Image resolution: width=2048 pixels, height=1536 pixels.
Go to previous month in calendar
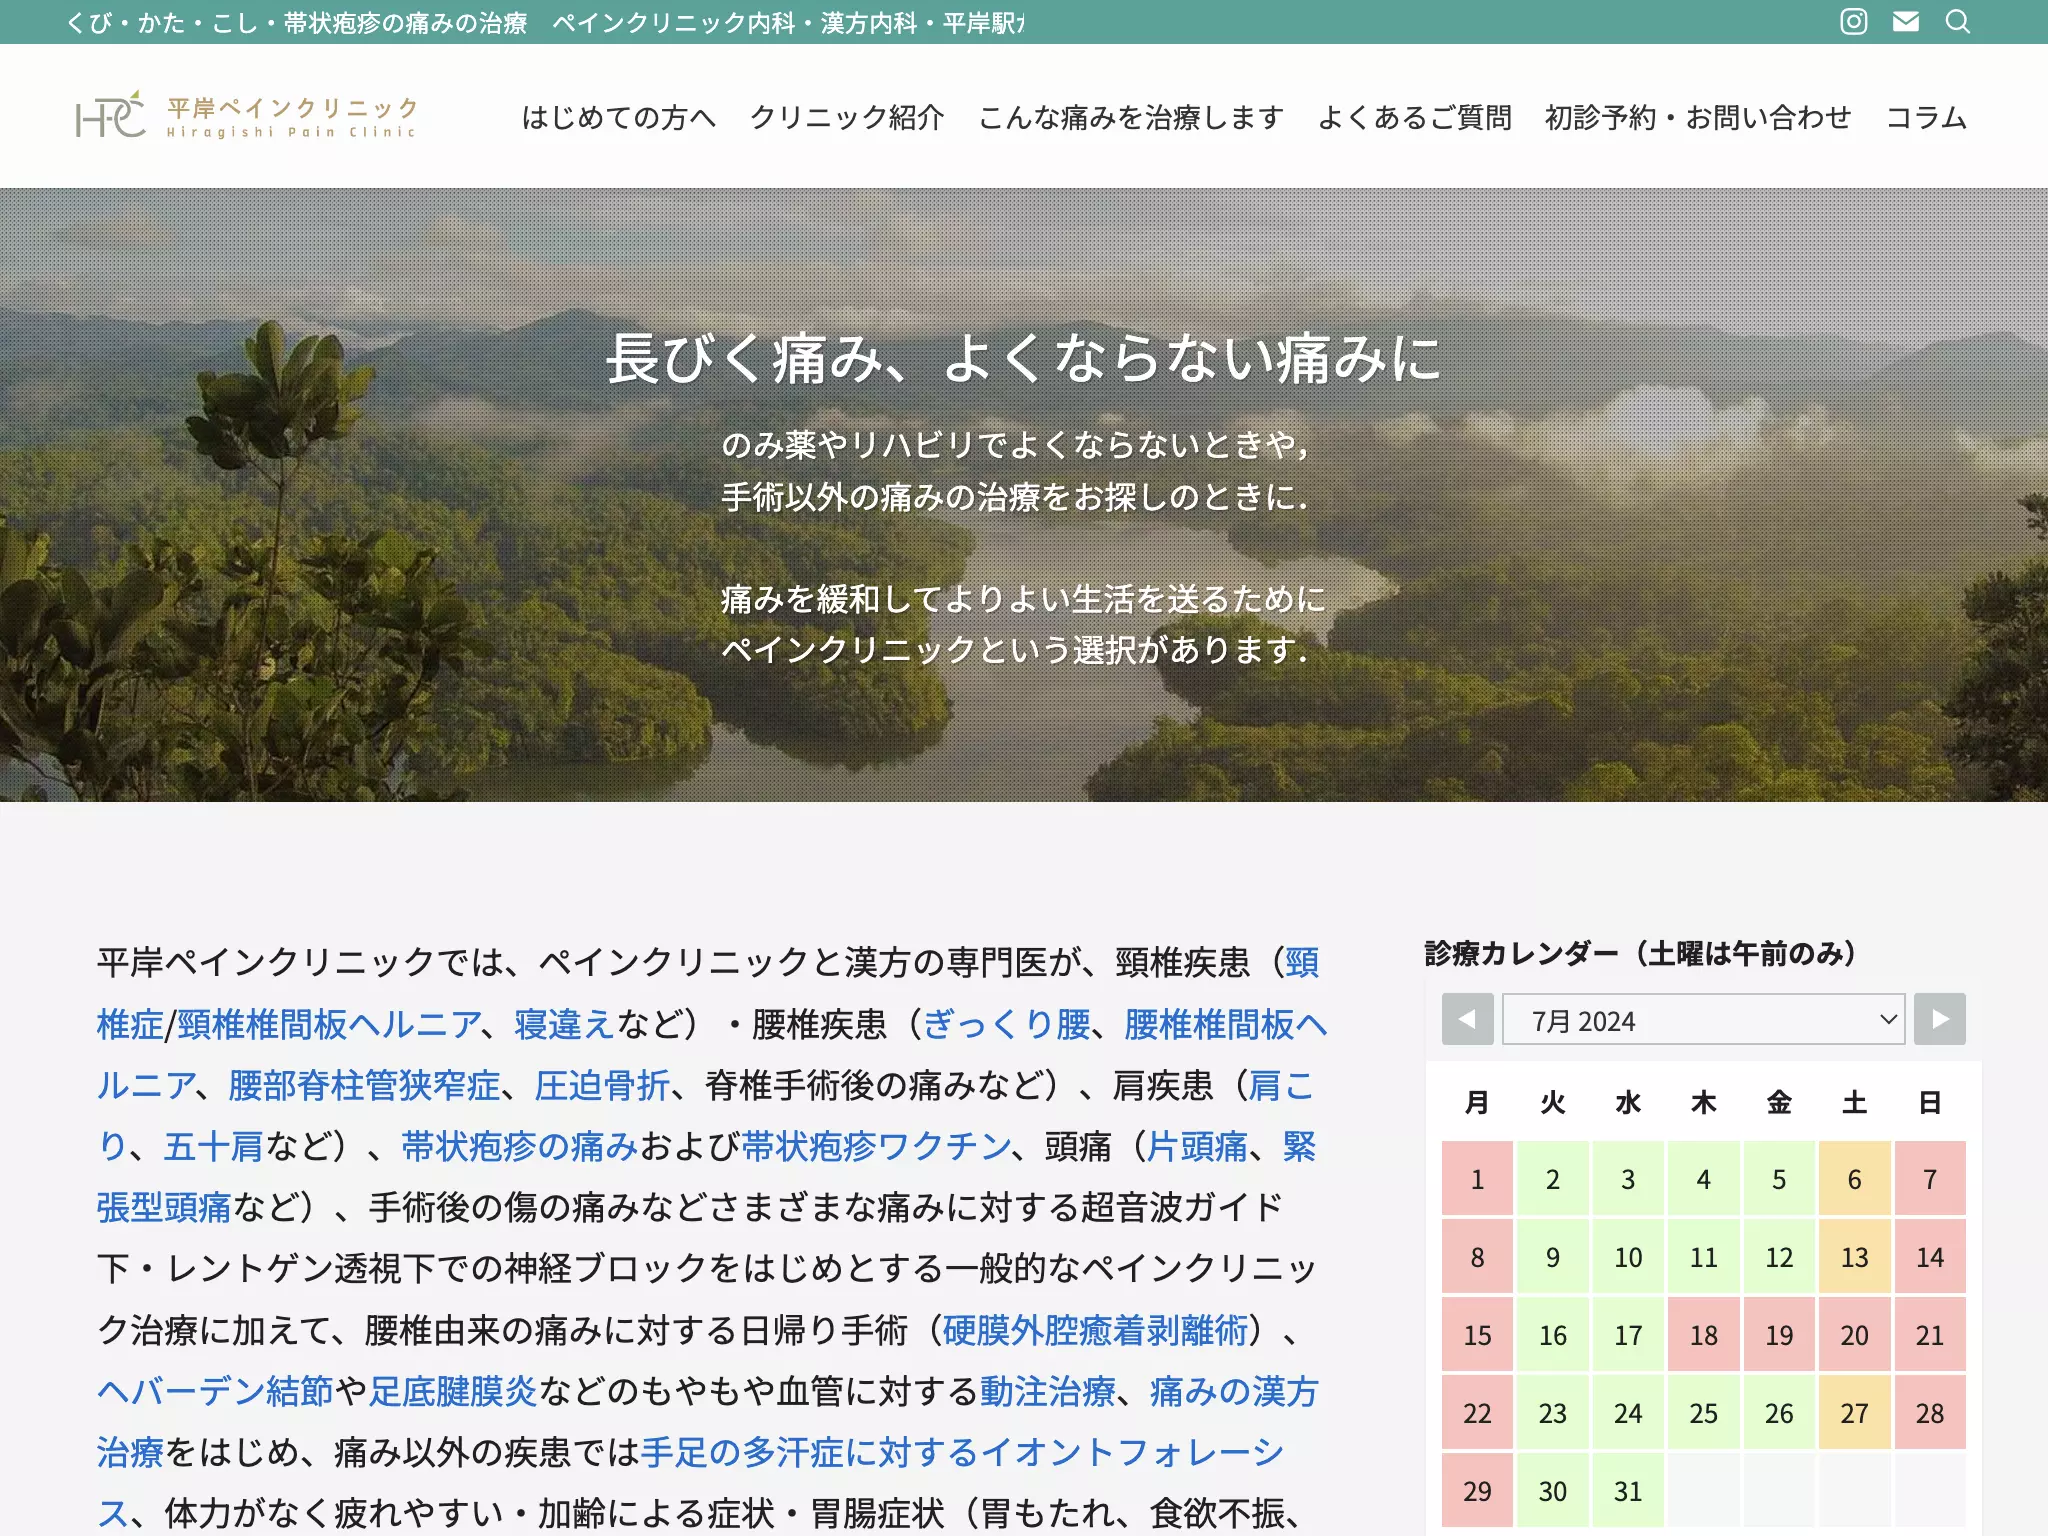point(1467,1019)
